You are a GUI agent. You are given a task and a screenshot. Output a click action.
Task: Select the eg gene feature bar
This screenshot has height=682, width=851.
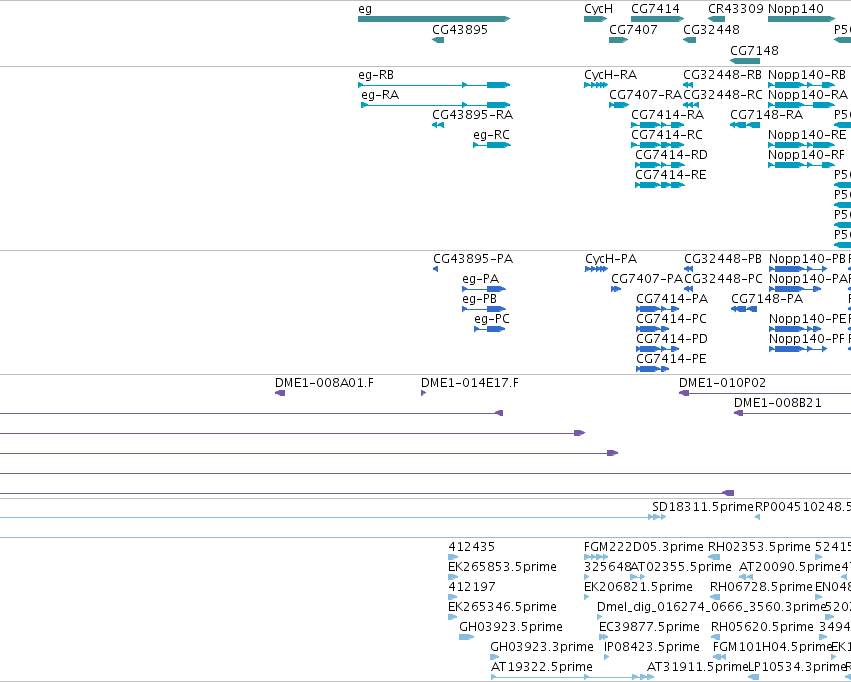click(434, 19)
